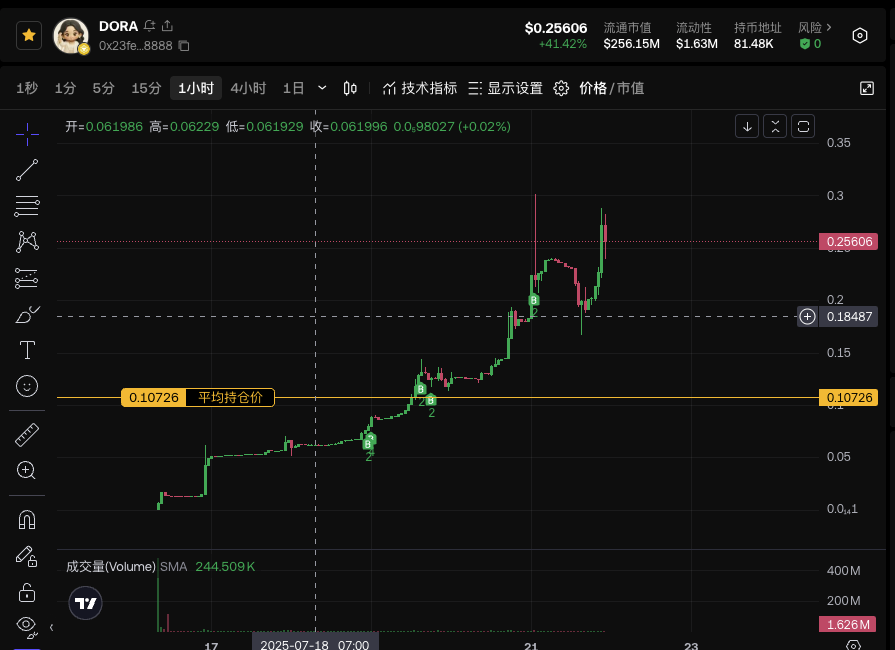Click the current price tag 0.25606
Image resolution: width=895 pixels, height=650 pixels.
tap(849, 241)
